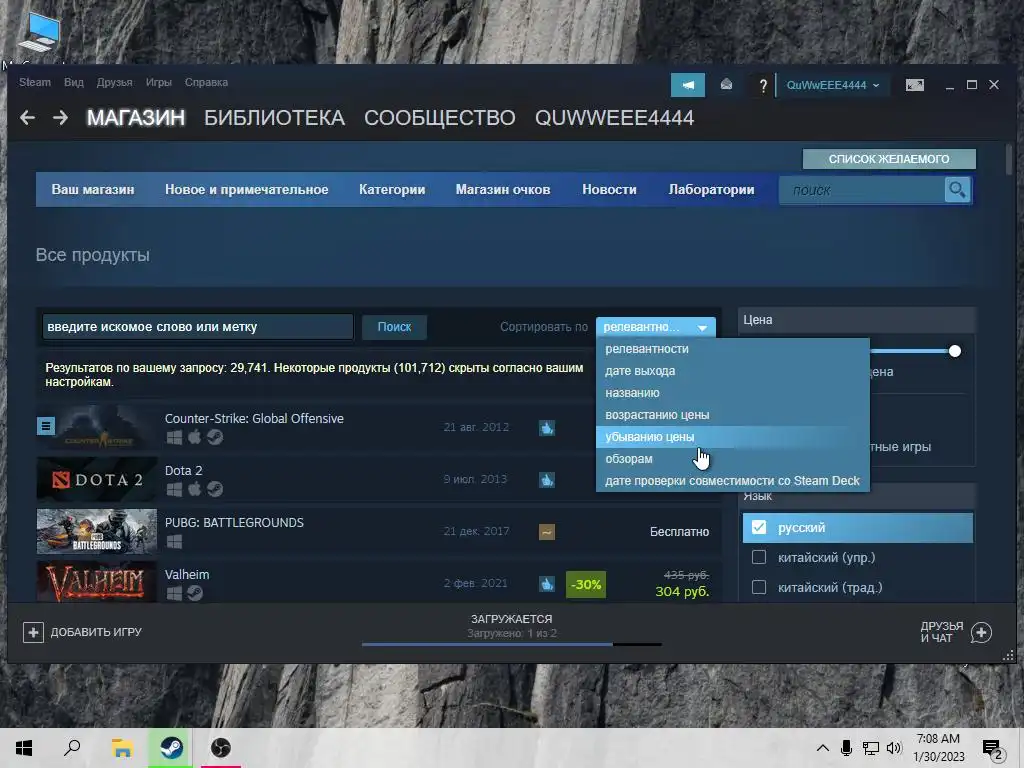Go back with the left arrow
Viewport: 1024px width, 768px height.
27,118
